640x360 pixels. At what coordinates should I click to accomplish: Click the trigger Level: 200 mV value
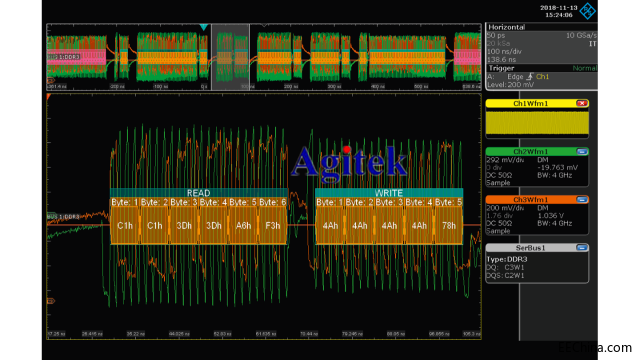(511, 84)
